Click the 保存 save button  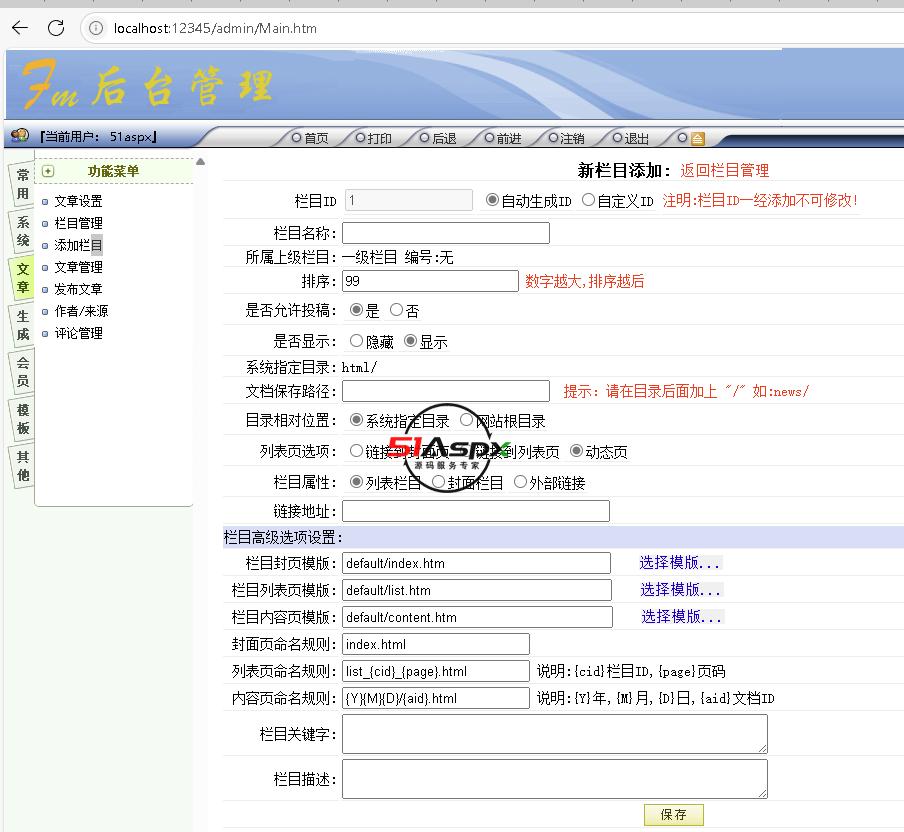pyautogui.click(x=673, y=814)
